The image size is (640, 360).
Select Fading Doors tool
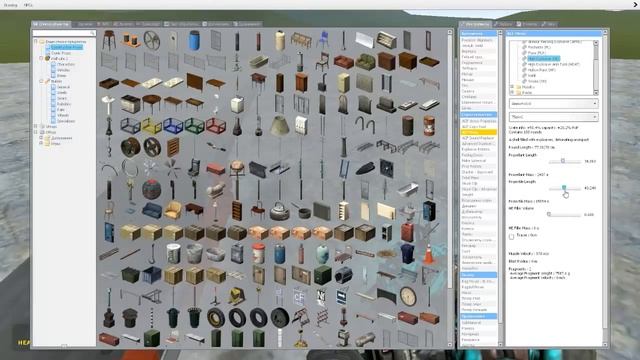click(478, 155)
